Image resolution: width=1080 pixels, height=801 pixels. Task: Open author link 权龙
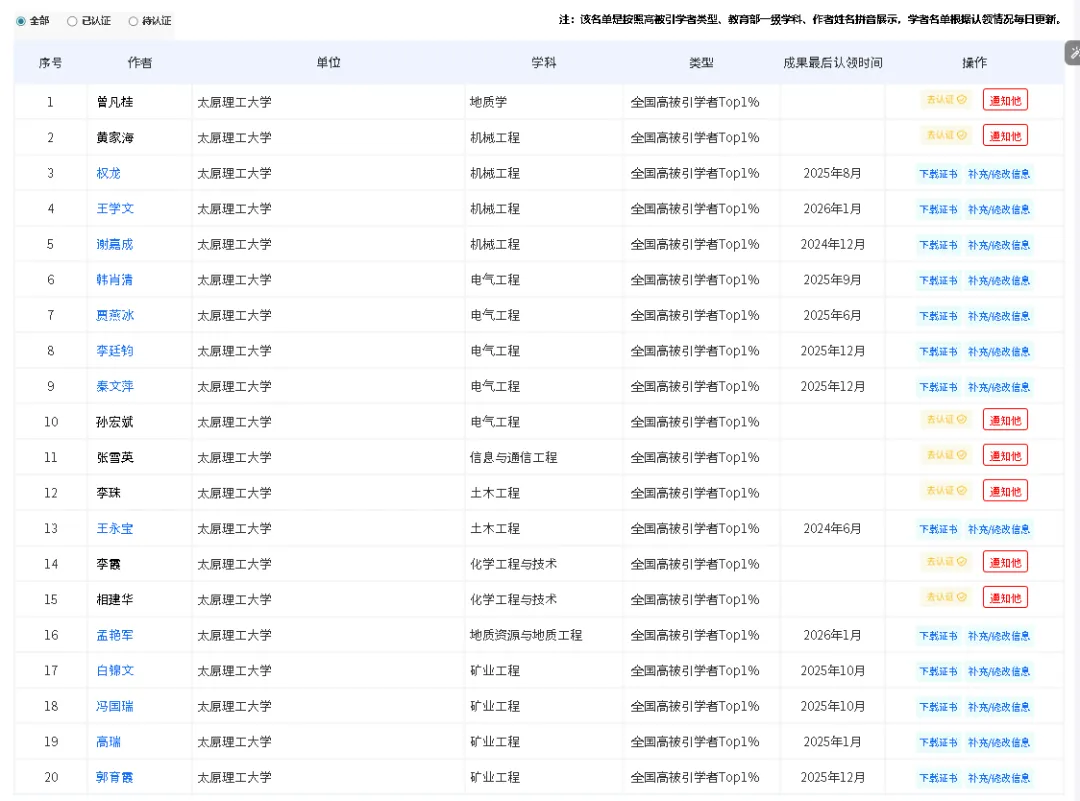click(108, 174)
